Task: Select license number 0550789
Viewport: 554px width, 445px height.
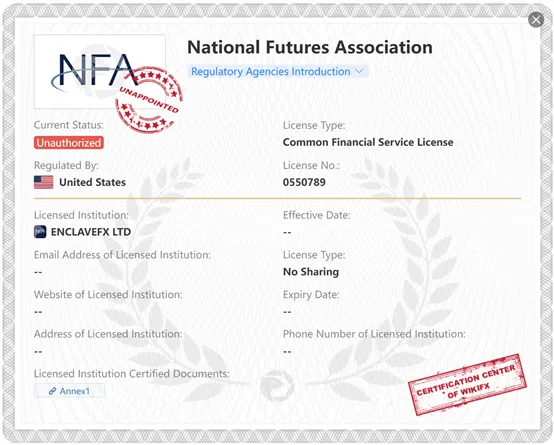Action: click(304, 182)
